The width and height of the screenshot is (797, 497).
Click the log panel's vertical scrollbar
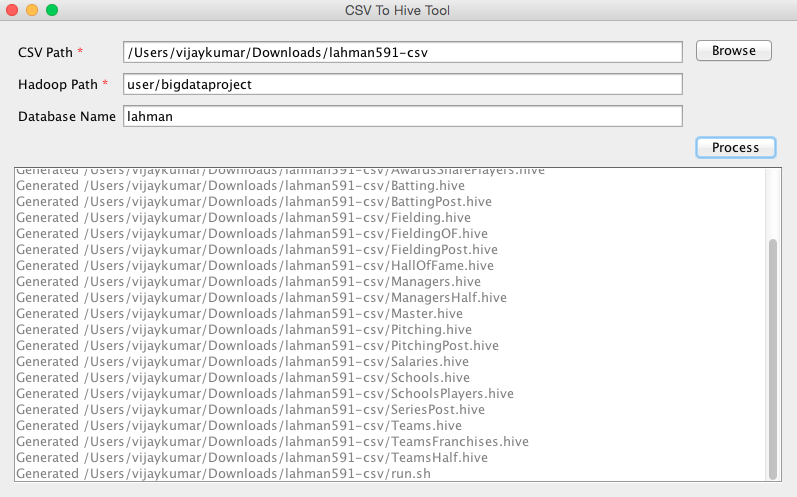(771, 358)
